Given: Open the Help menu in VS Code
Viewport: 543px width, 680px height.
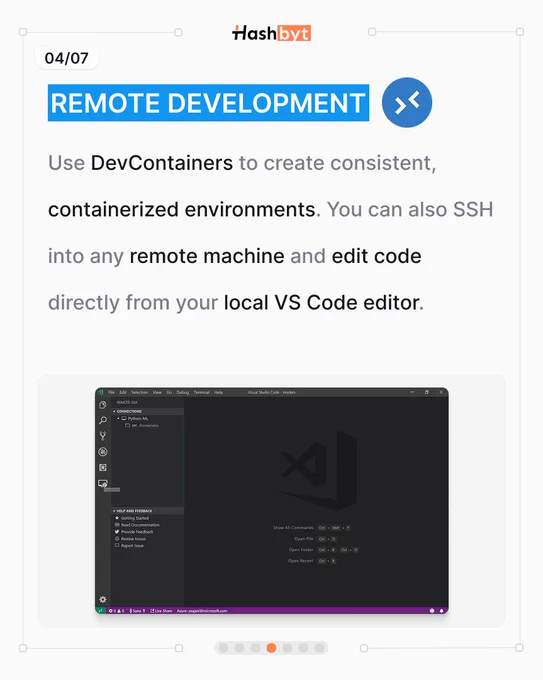Looking at the screenshot, I should coord(219,392).
